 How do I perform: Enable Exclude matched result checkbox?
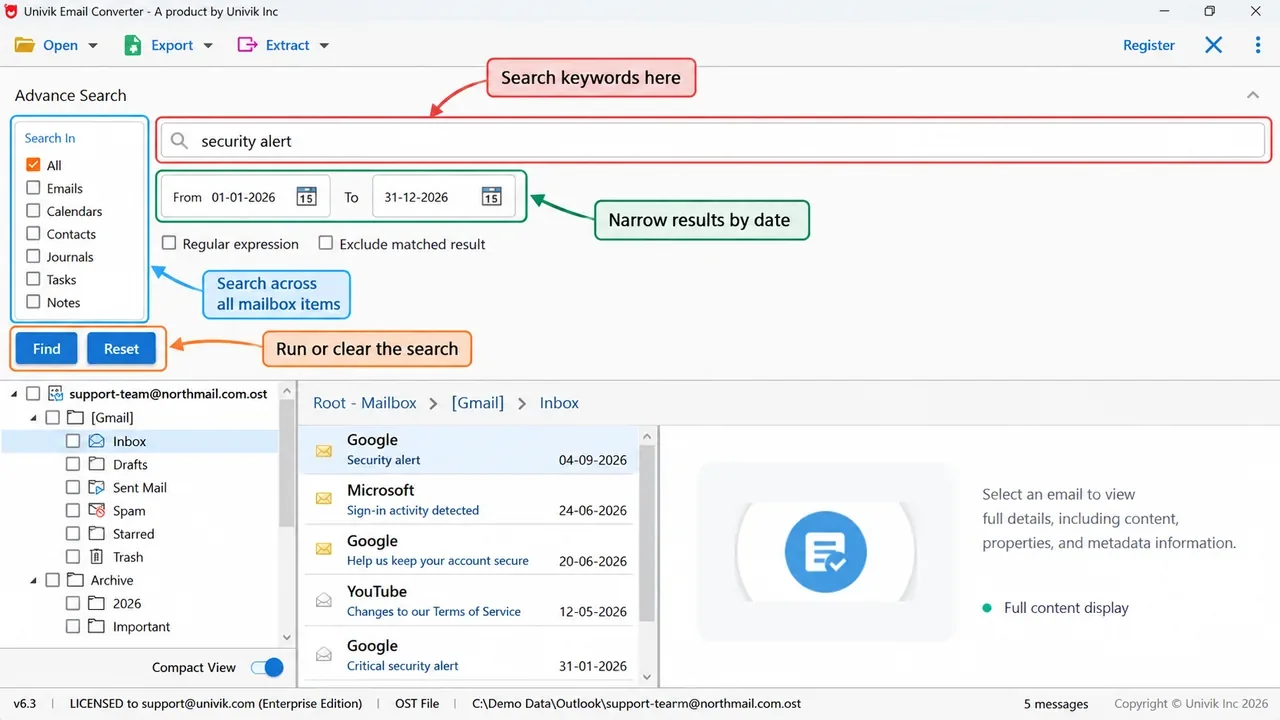(326, 243)
